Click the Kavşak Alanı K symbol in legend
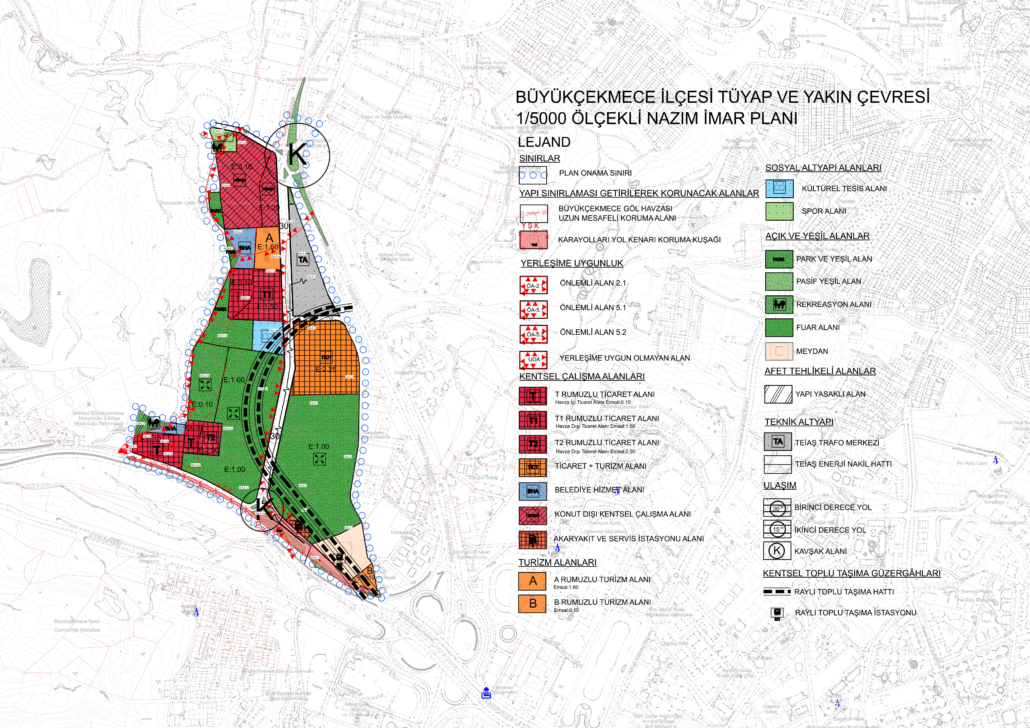1030x728 pixels. 779,552
